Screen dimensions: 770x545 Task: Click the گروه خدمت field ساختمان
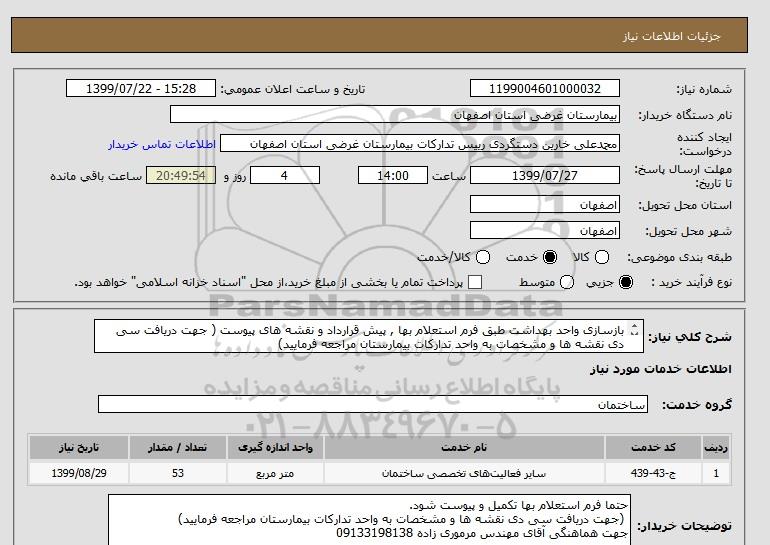point(373,404)
